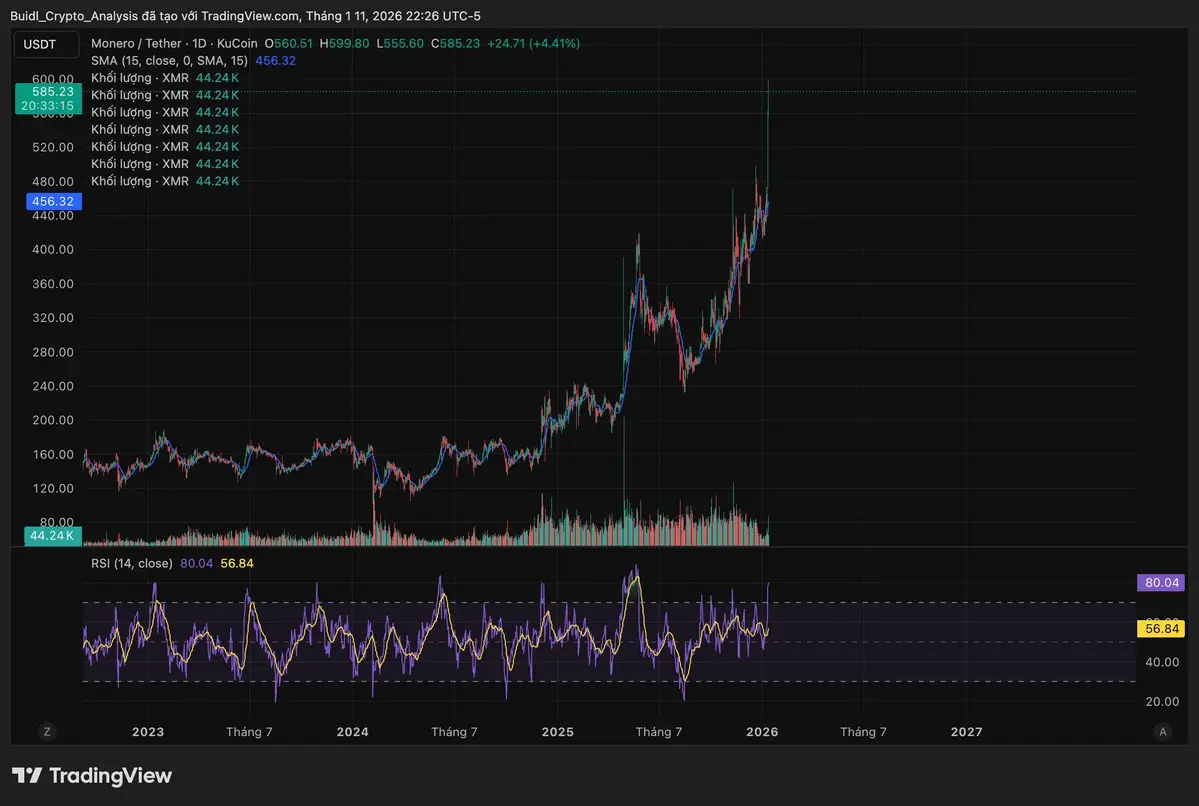Click the purple 80.04 RSI value tag
Screen dimensions: 1199x806
[x=1161, y=582]
